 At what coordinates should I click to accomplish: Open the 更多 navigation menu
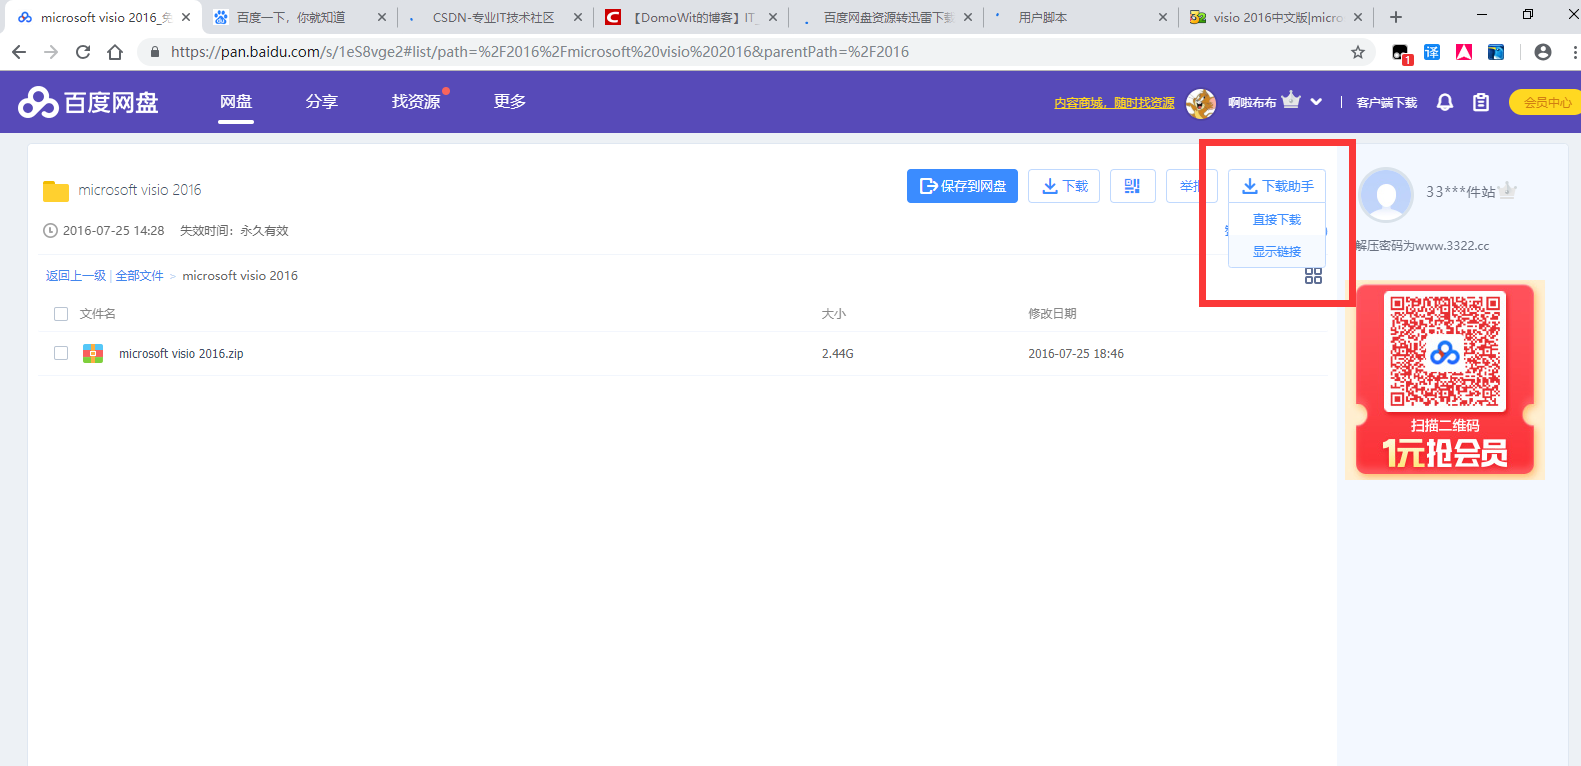click(510, 102)
